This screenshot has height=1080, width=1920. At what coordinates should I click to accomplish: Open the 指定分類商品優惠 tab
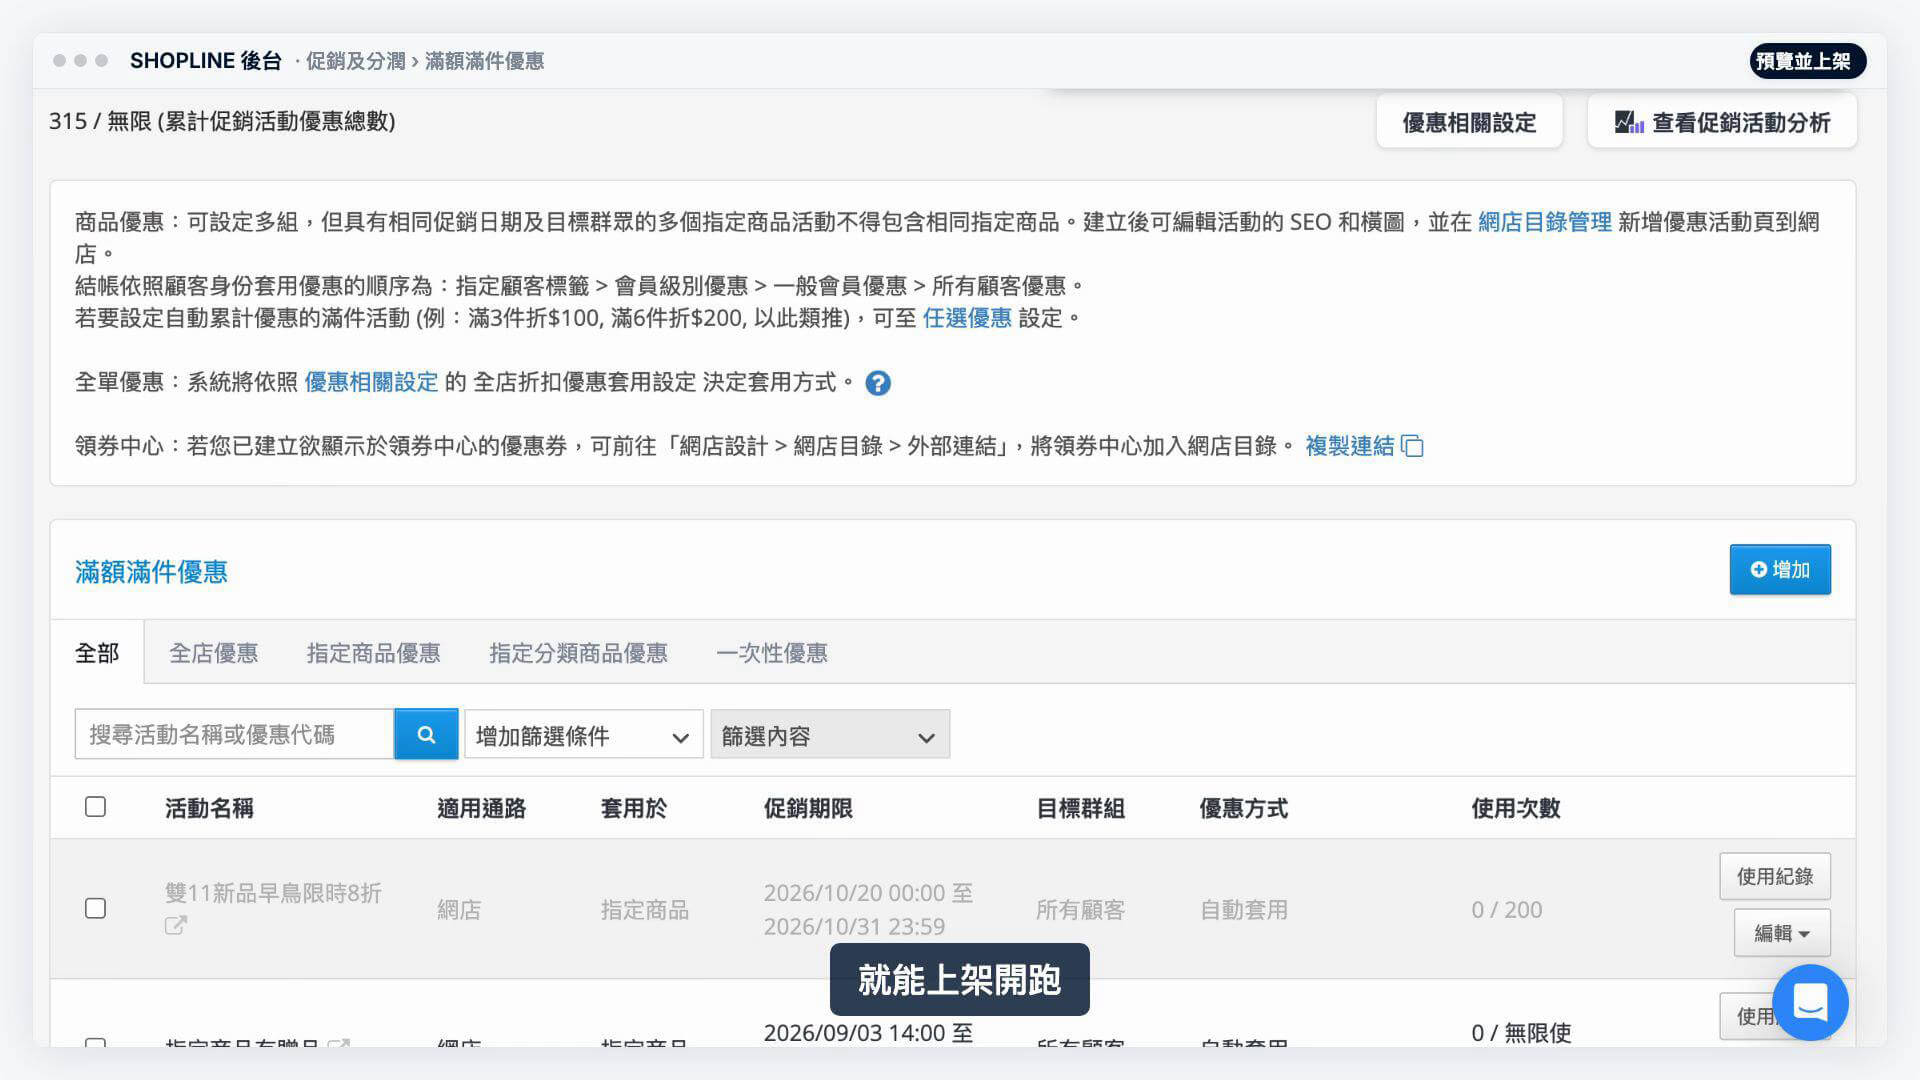click(x=578, y=653)
